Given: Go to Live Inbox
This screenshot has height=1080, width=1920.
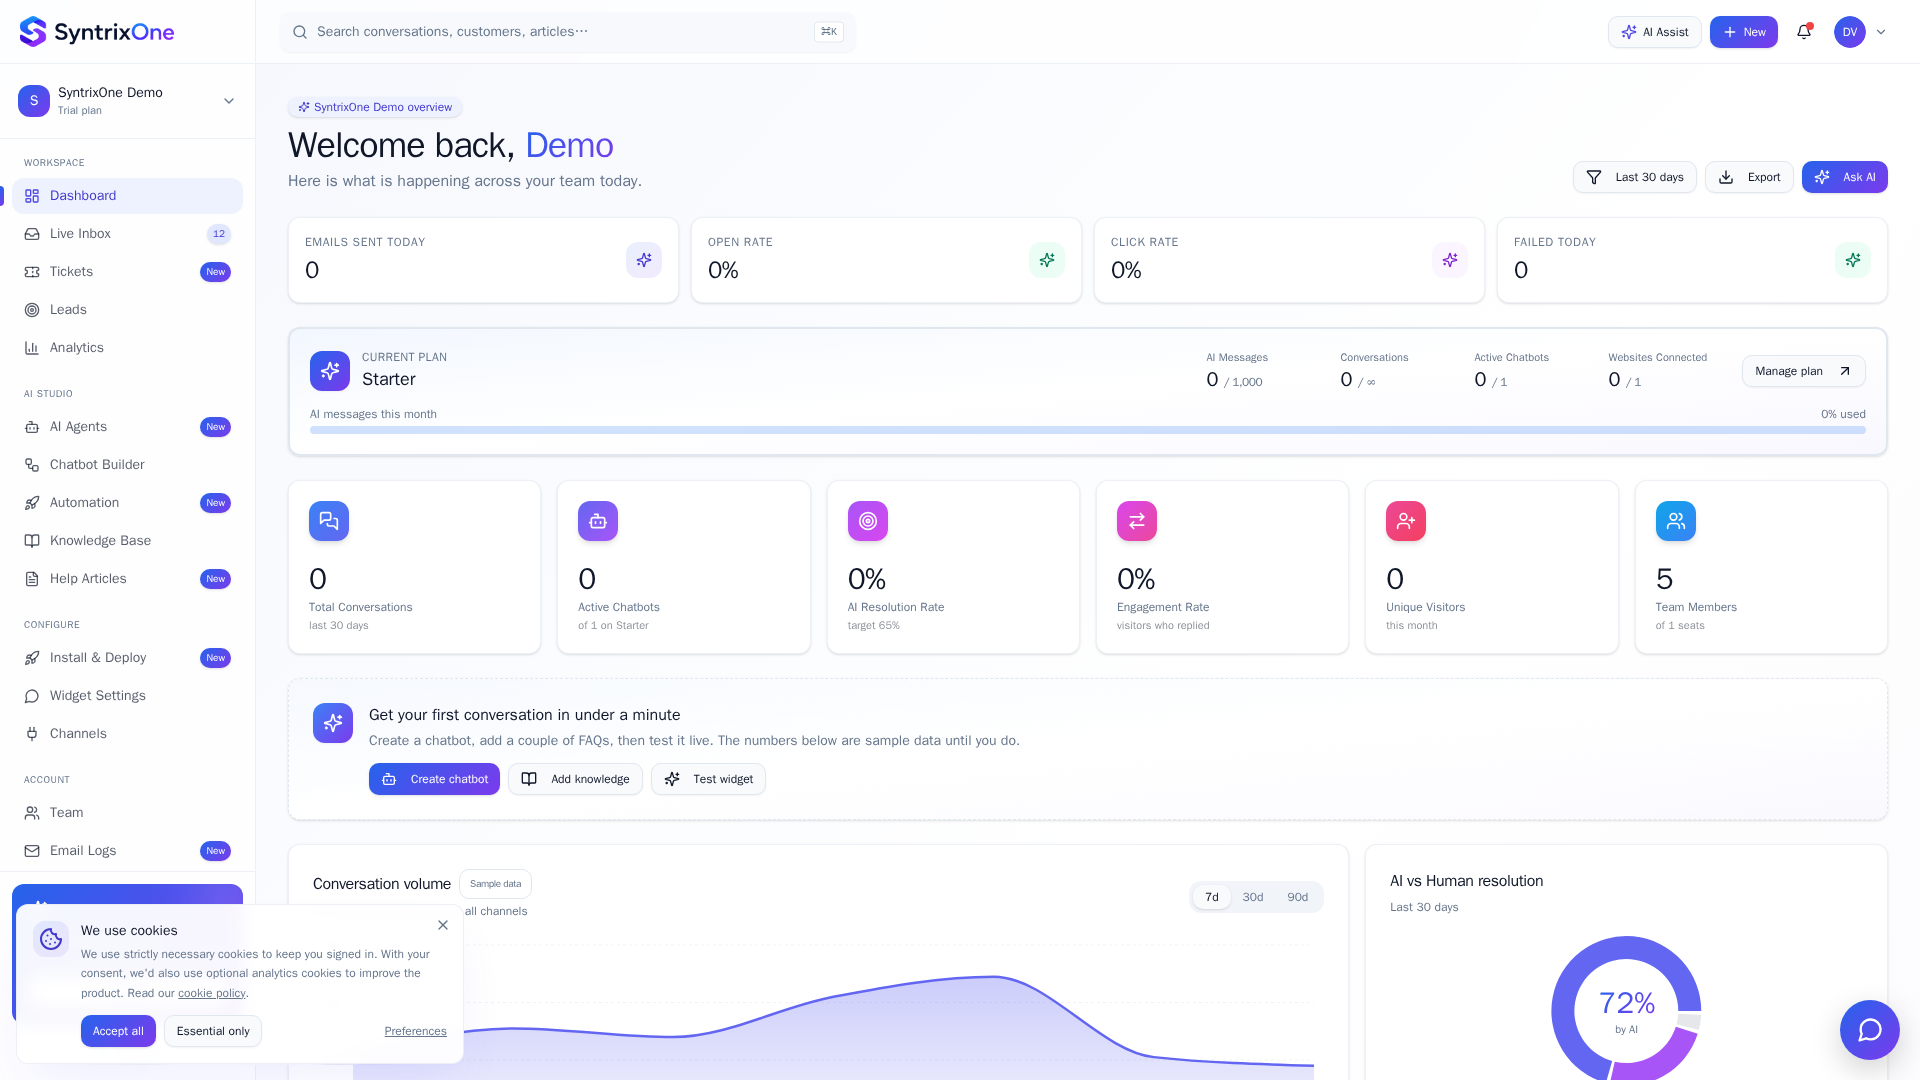Looking at the screenshot, I should click(x=127, y=234).
